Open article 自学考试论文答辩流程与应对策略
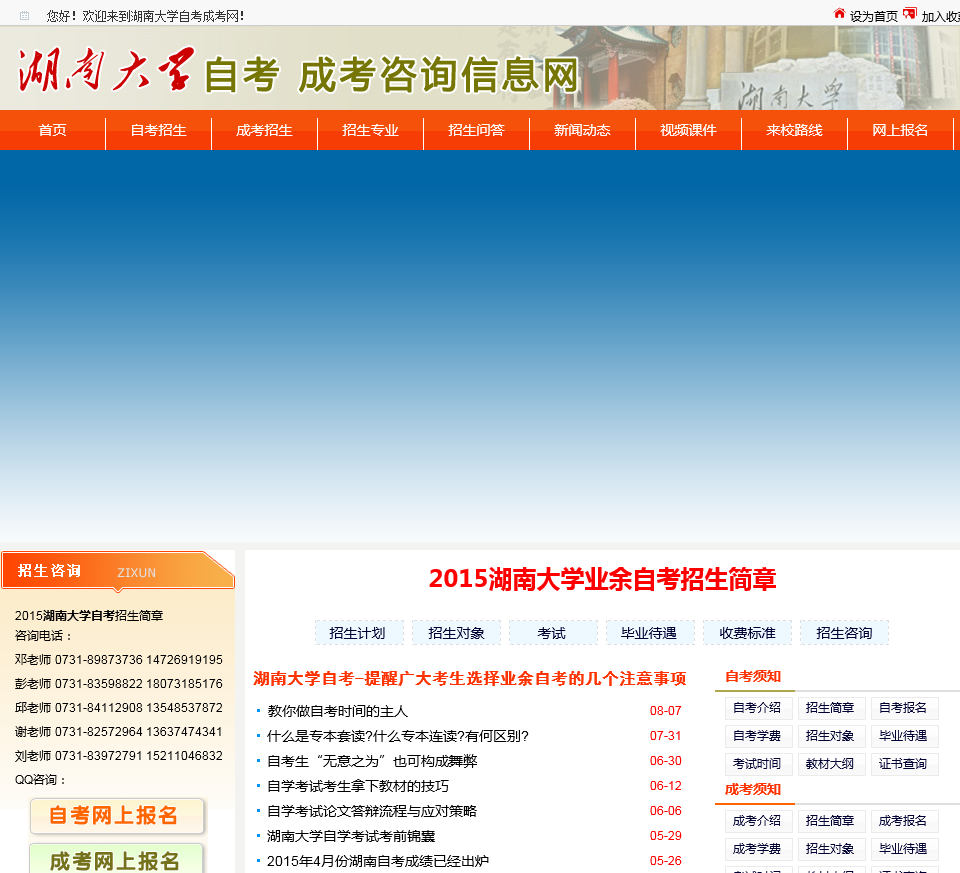Viewport: 960px width, 873px height. 372,811
